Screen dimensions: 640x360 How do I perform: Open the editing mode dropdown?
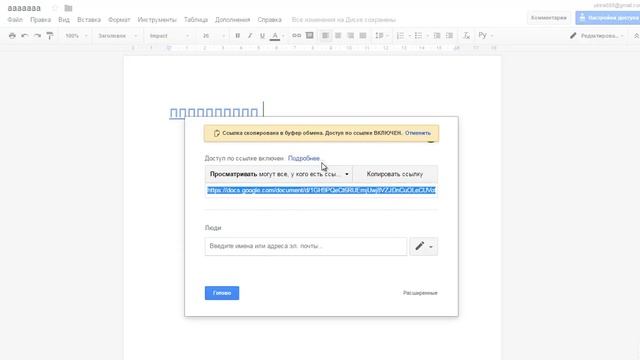tap(597, 36)
